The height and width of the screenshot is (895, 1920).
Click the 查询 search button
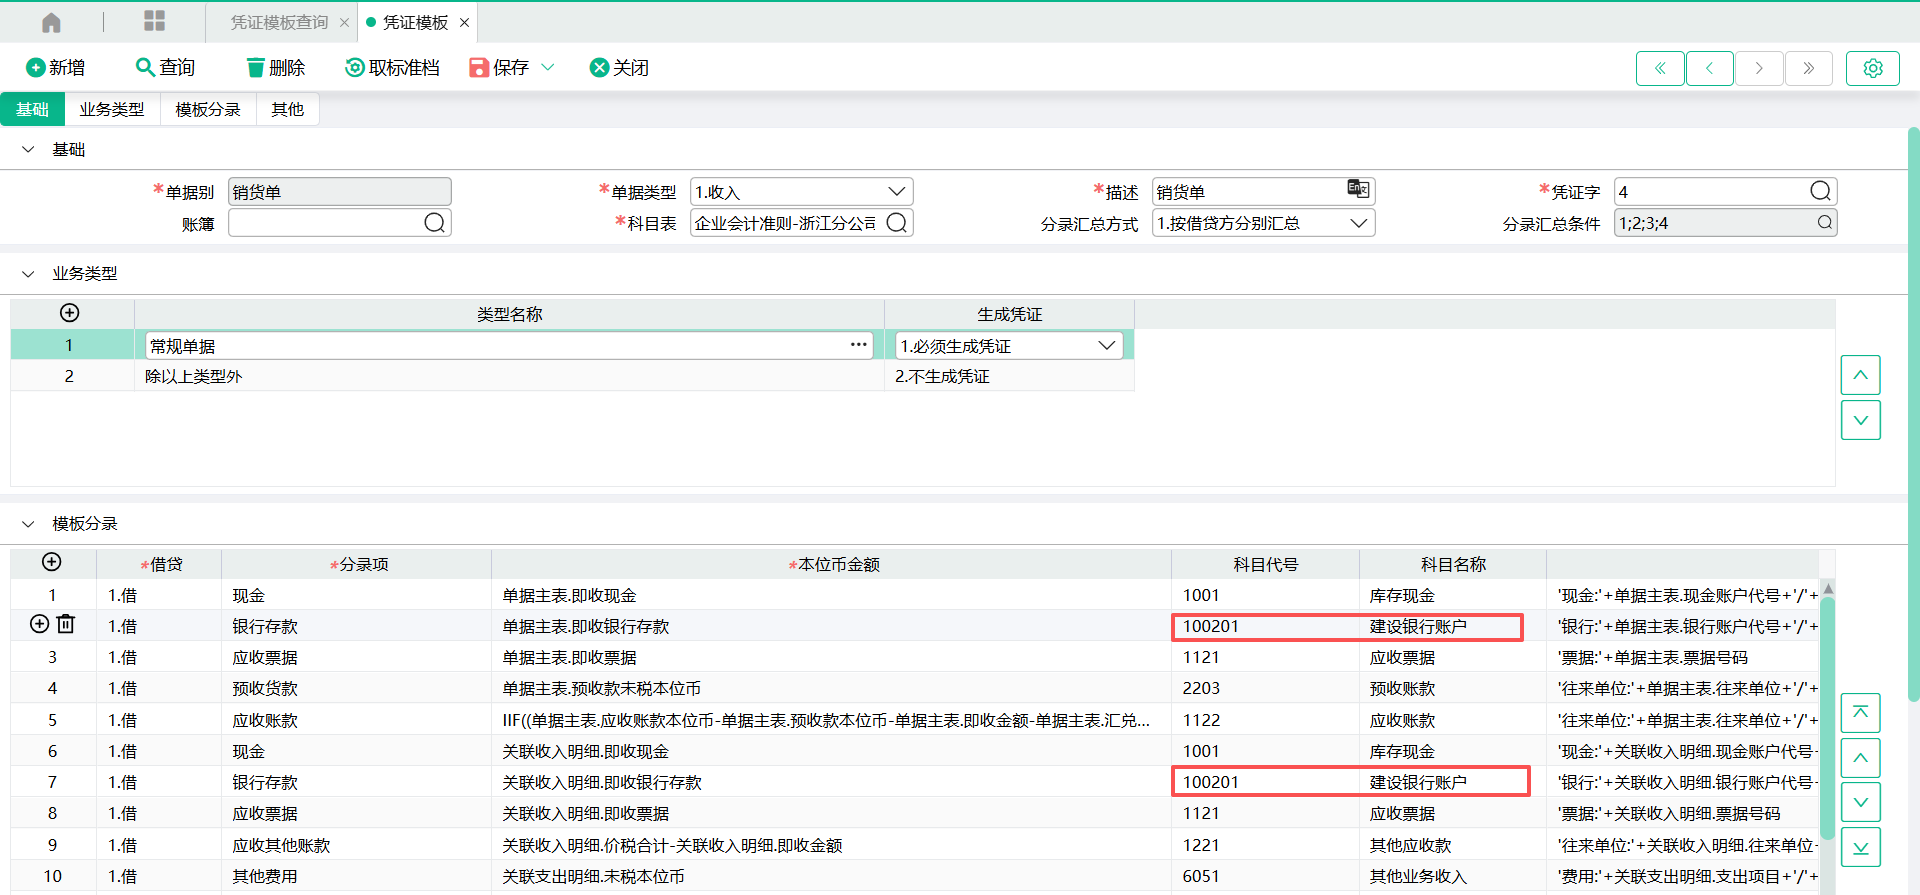click(x=165, y=67)
